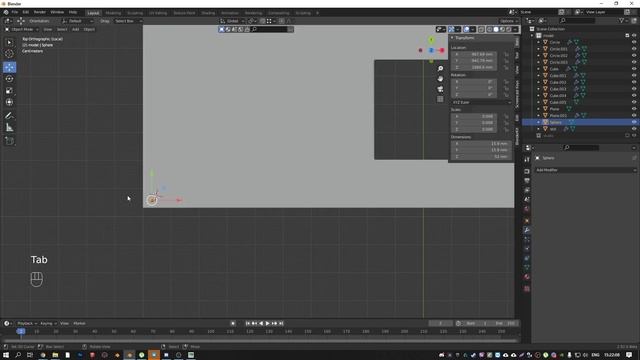Screen dimensions: 640x360
Task: Click the Dimensions X value field
Action: click(481, 144)
